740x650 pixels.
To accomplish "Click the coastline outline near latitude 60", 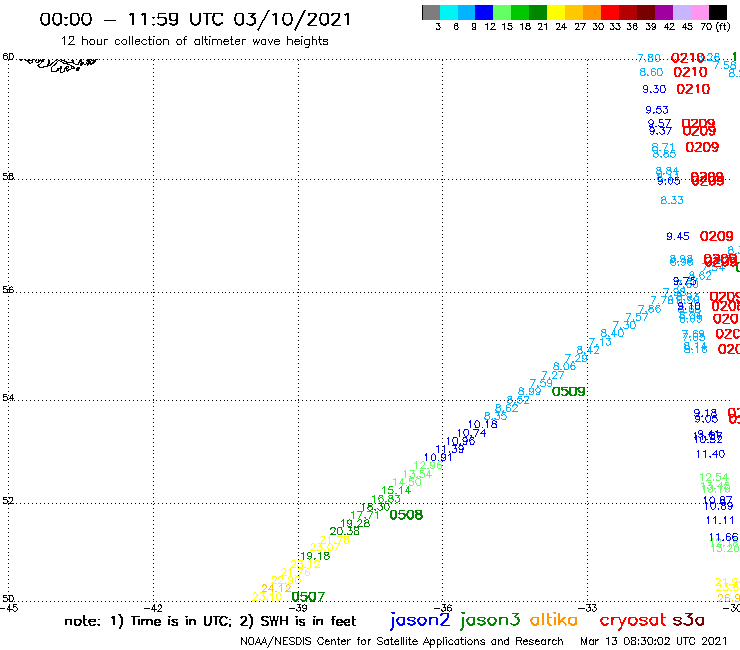I will [60, 64].
